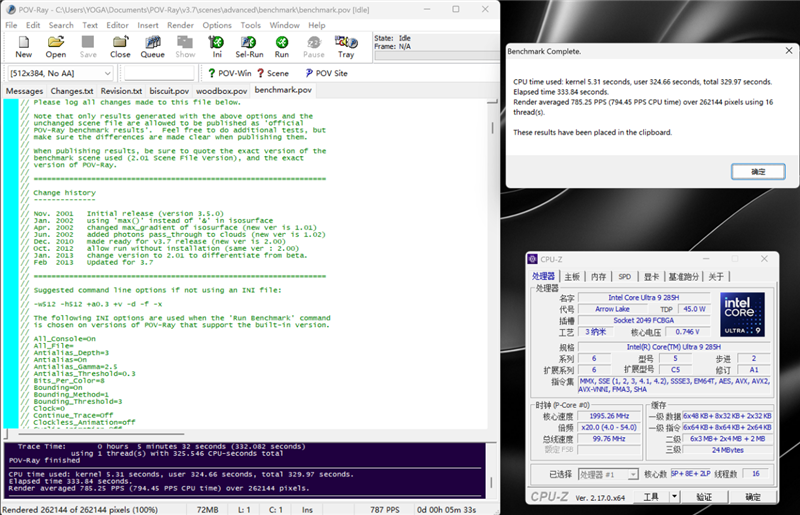Viewport: 800px width, 515px height.
Task: Select the benchmark.pov tab
Action: 283,90
